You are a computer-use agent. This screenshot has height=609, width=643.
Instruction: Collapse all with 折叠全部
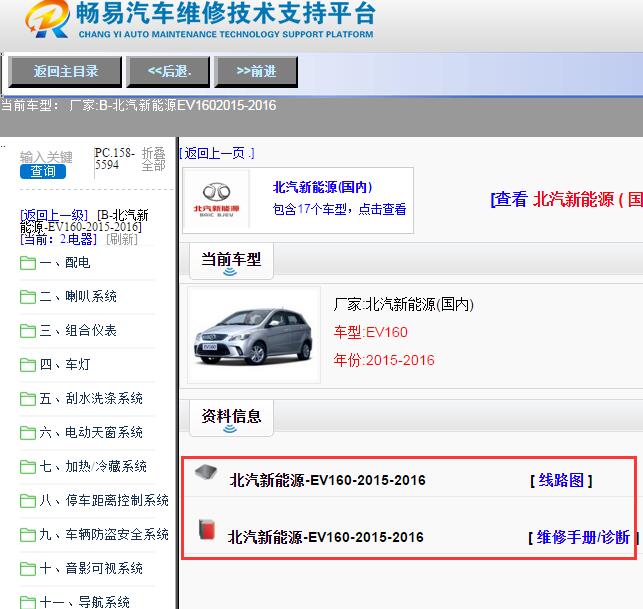[x=154, y=159]
